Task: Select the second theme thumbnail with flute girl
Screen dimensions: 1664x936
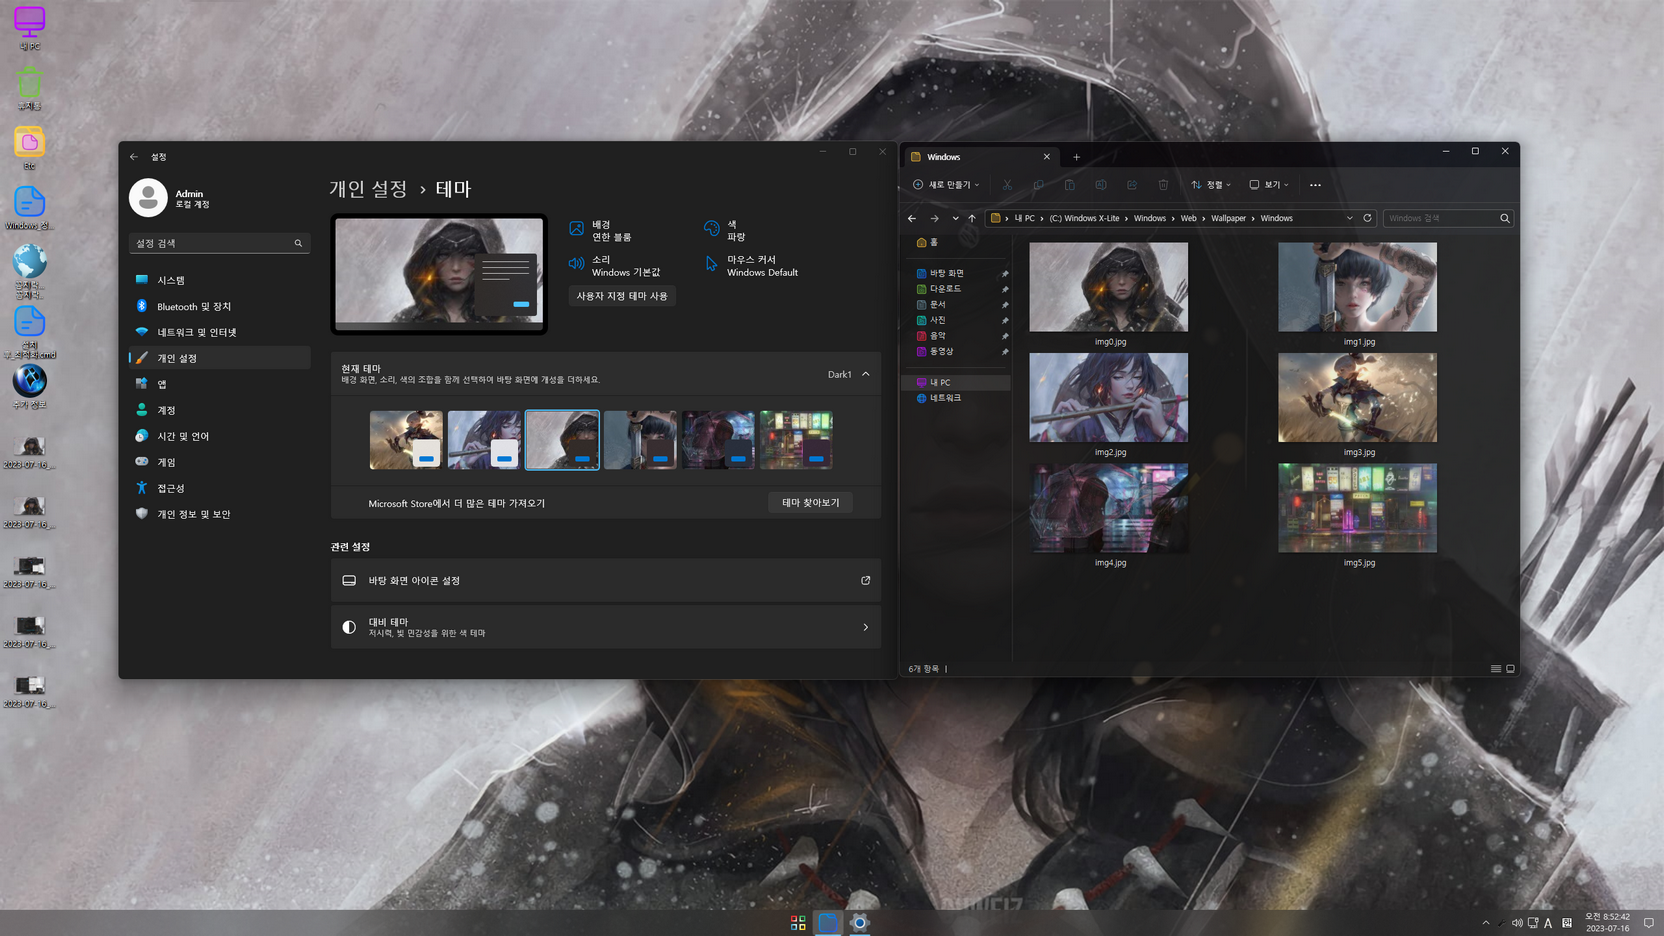Action: tap(484, 440)
